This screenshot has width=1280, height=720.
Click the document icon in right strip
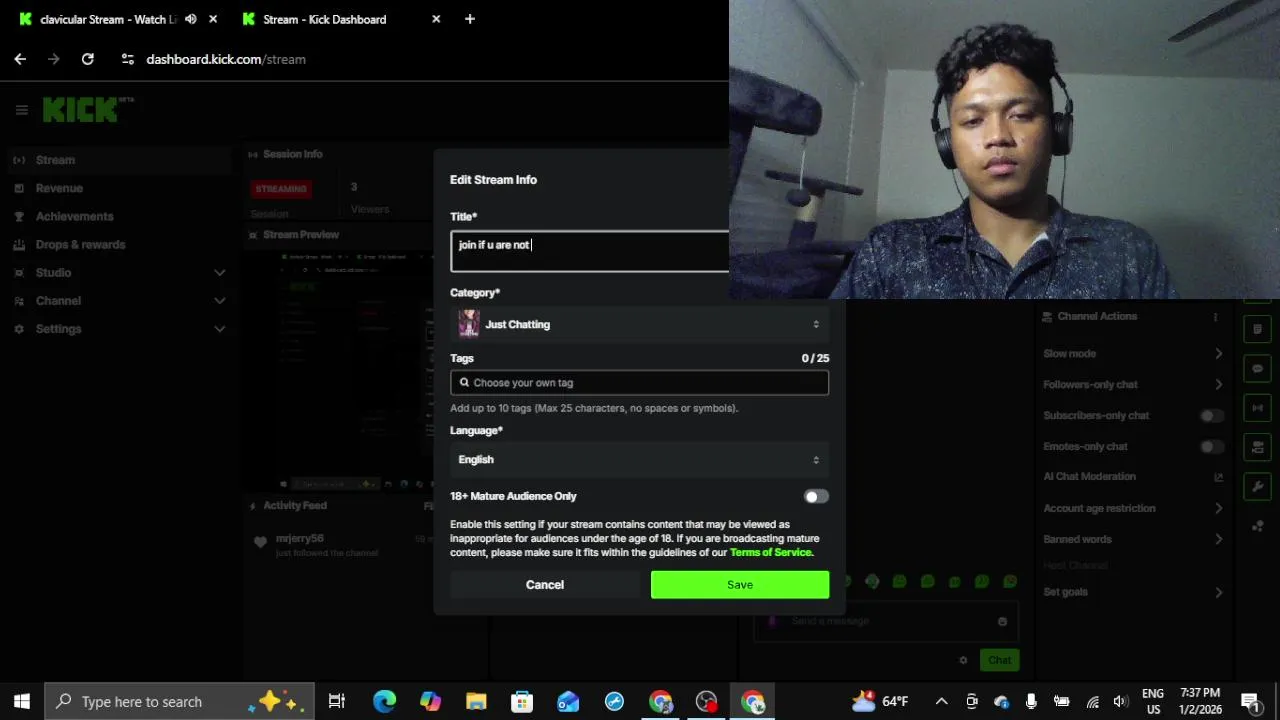[1257, 329]
